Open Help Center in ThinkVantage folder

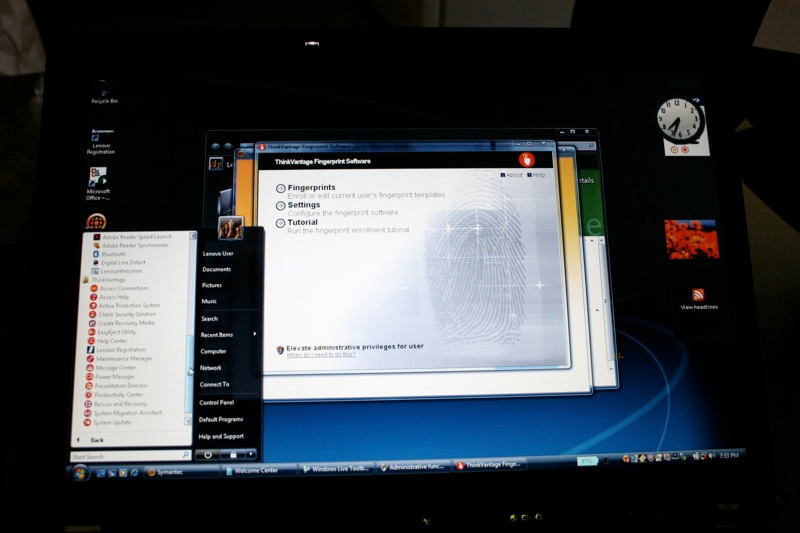(107, 341)
